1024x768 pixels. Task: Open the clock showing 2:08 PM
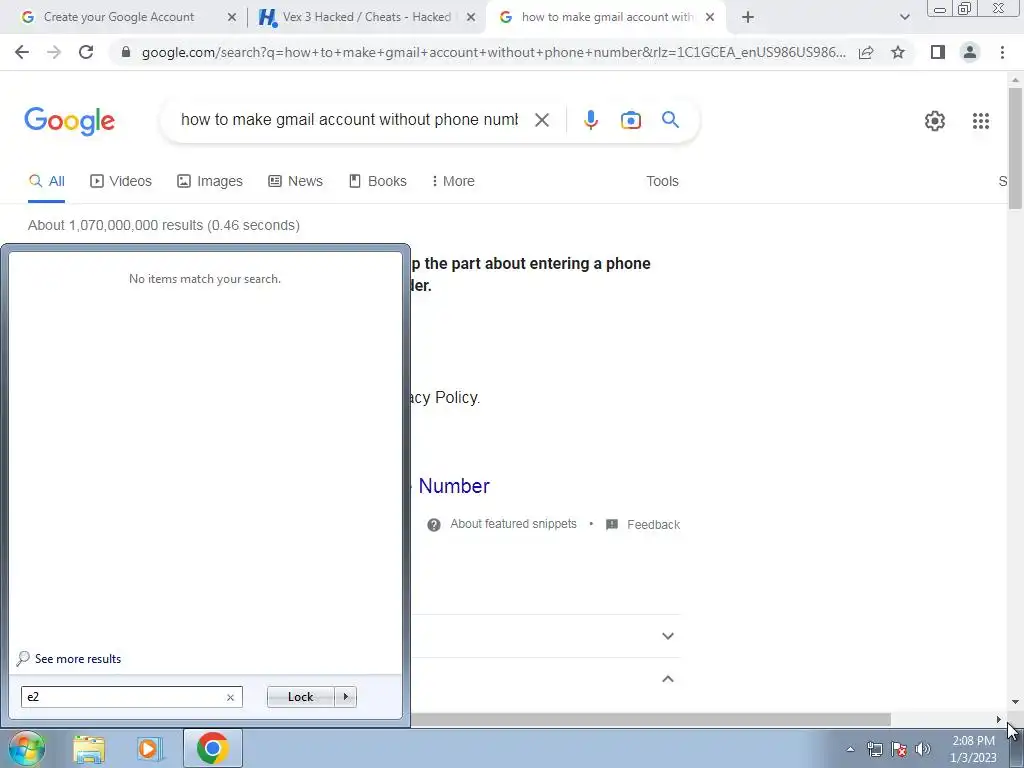click(x=973, y=749)
